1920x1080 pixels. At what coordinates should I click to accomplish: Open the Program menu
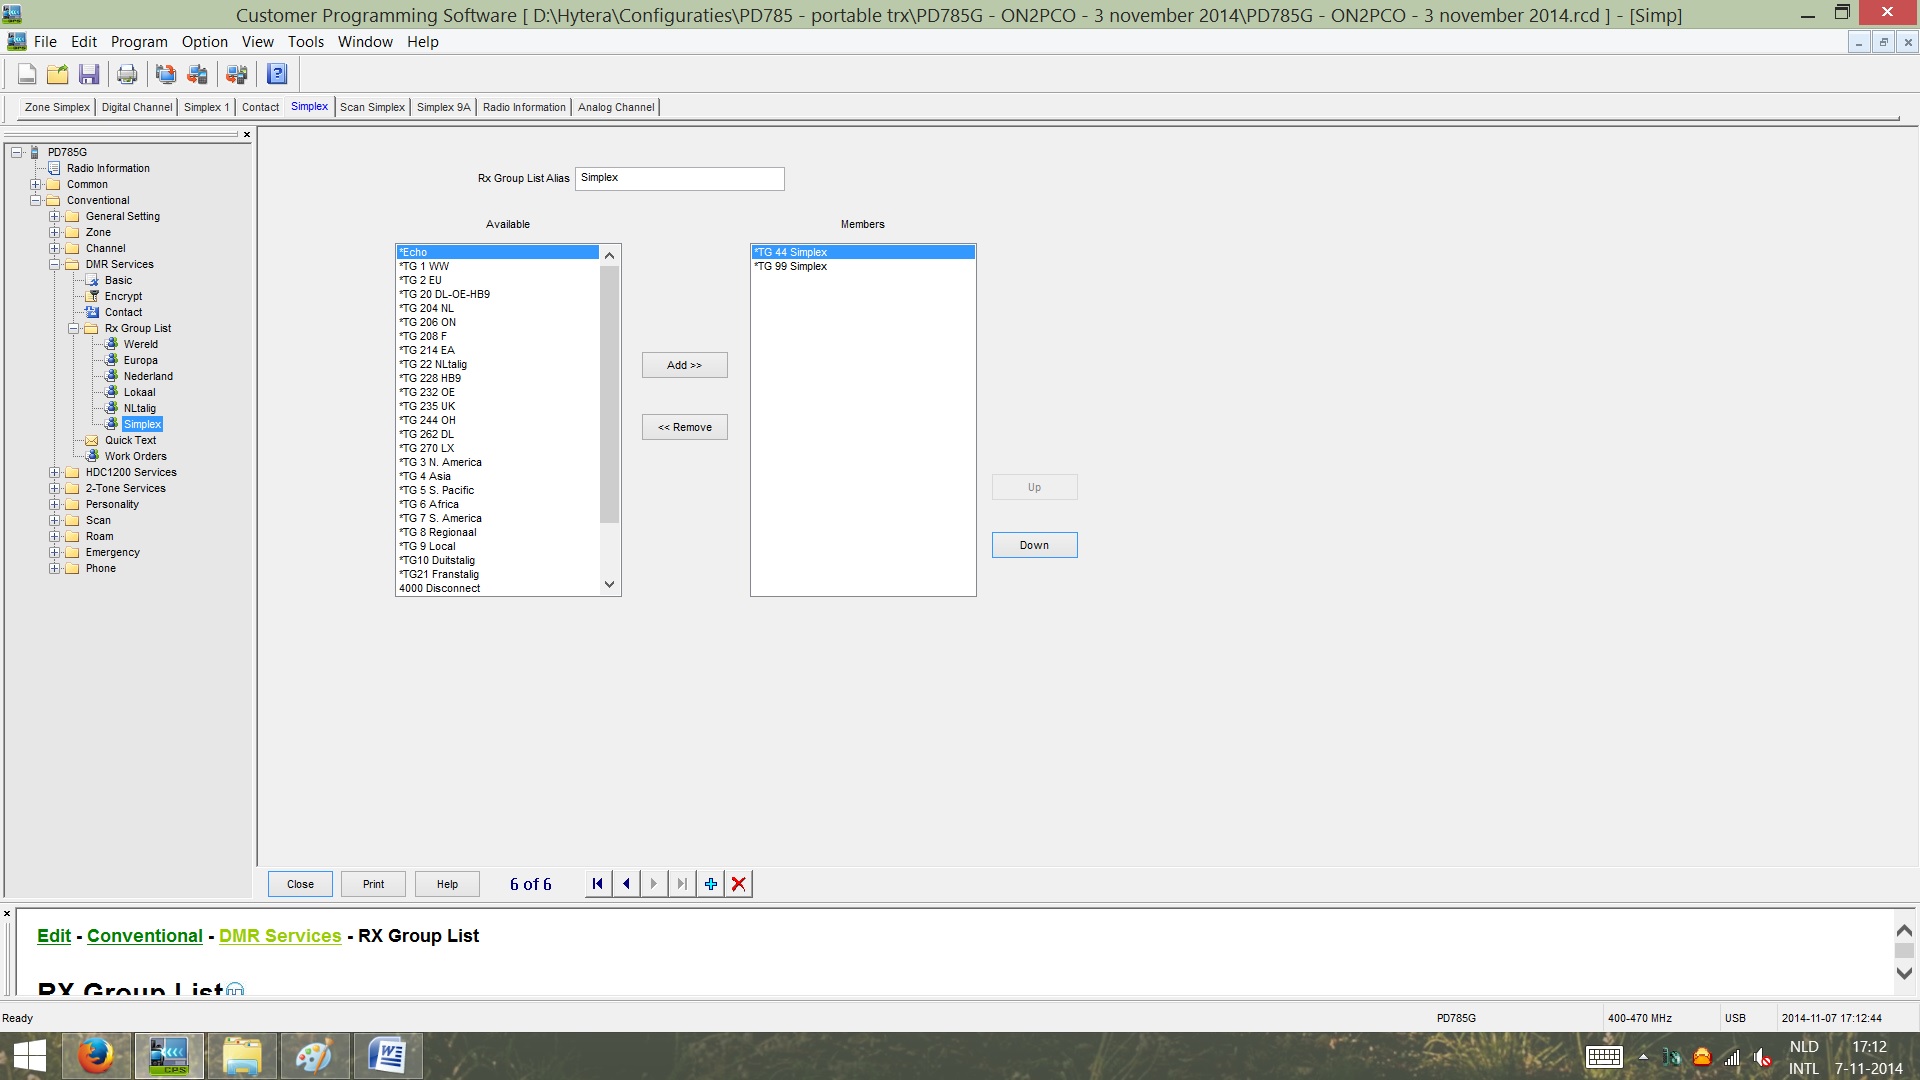tap(139, 42)
